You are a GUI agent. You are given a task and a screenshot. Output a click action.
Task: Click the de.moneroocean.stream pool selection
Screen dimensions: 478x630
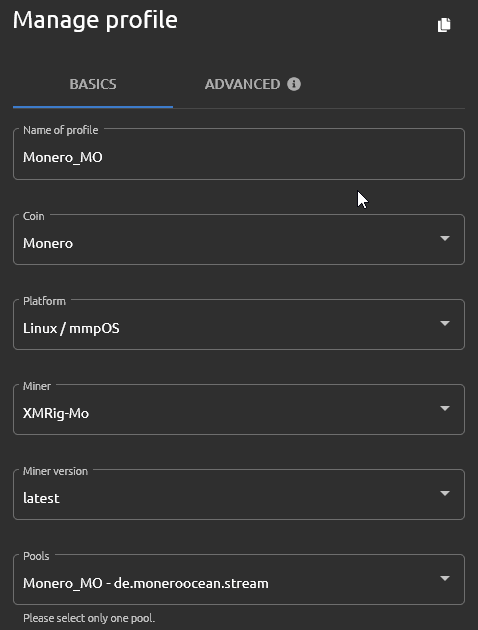tap(145, 583)
